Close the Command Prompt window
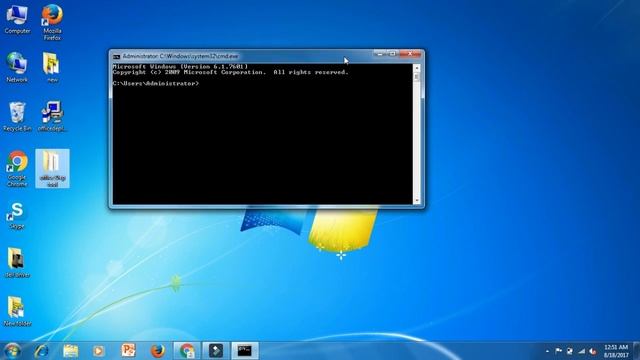Screen dimensions: 640x360 point(410,54)
